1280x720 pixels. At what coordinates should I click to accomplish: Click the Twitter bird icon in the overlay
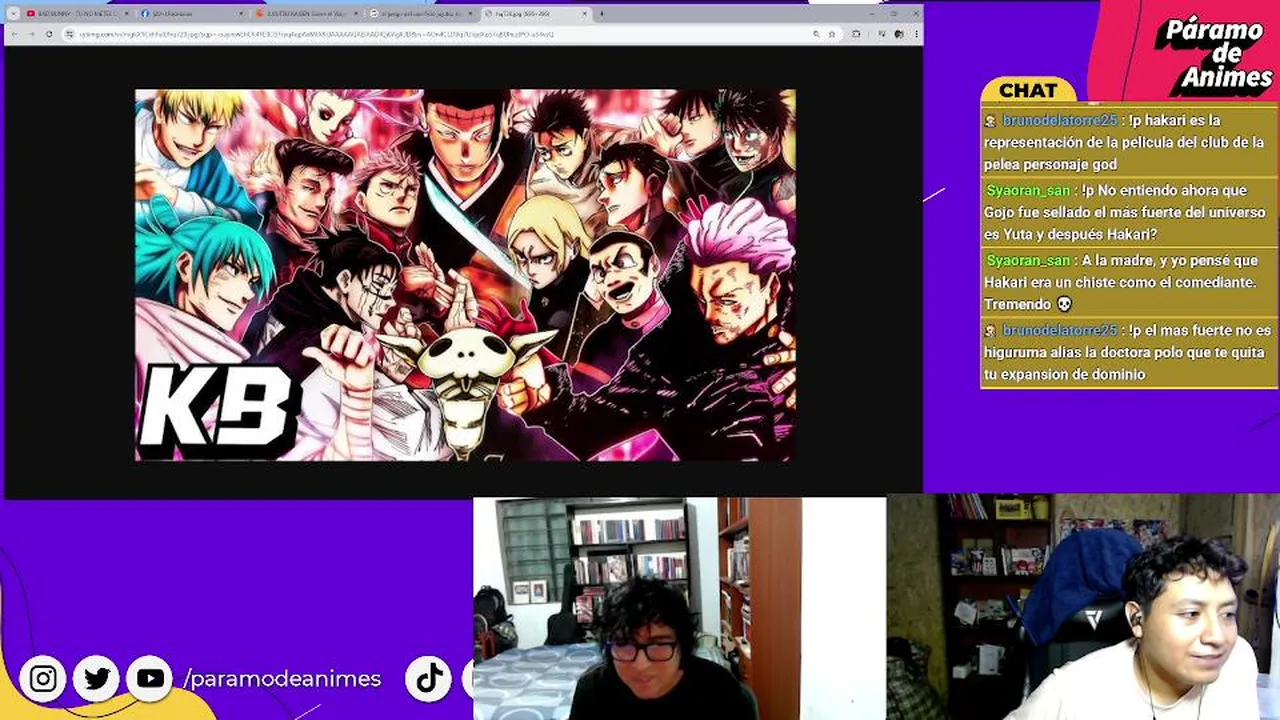pos(97,679)
